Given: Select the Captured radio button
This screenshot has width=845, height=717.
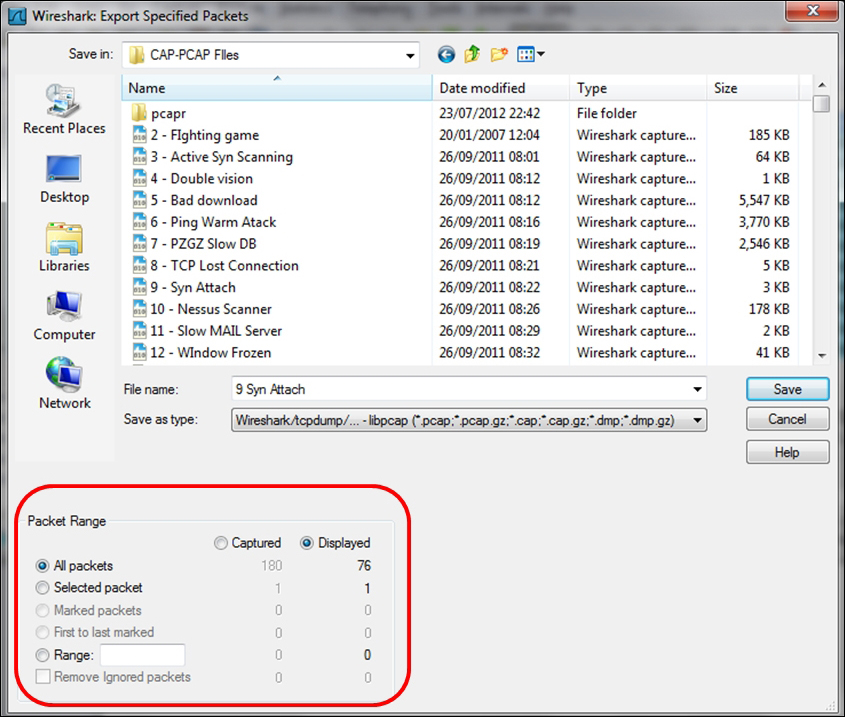Looking at the screenshot, I should tap(221, 543).
